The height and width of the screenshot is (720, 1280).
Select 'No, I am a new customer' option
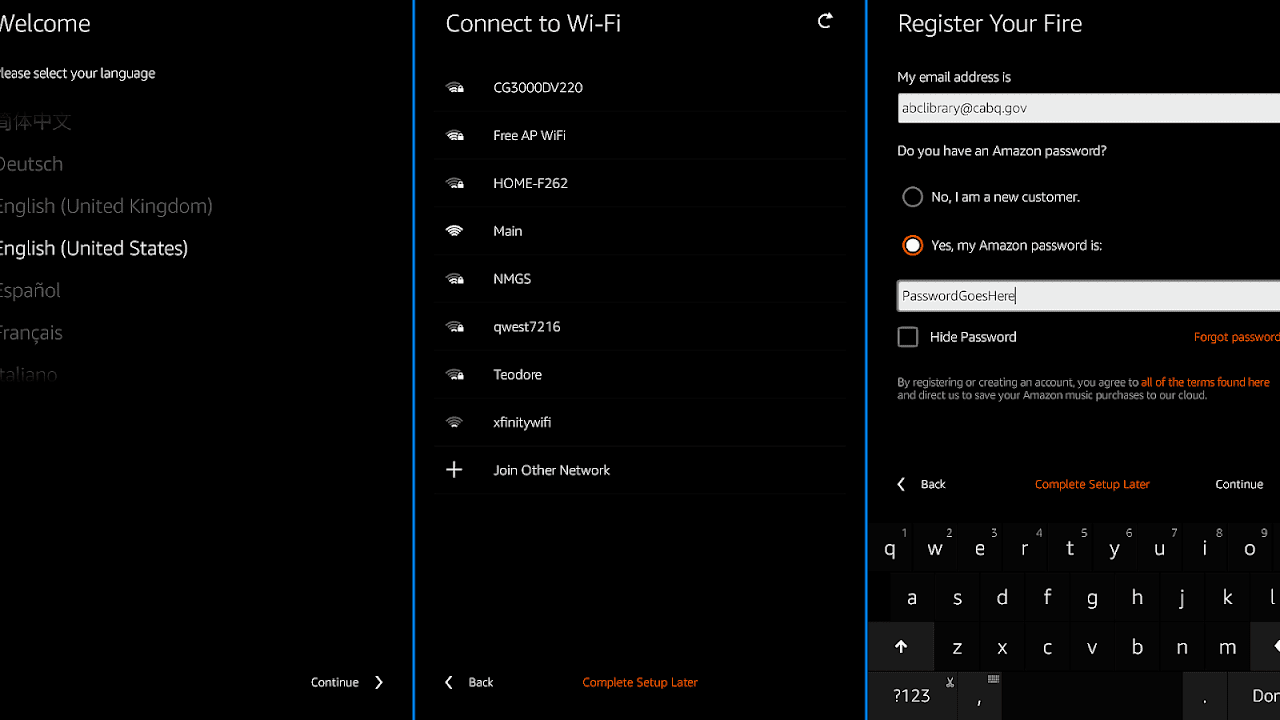[912, 197]
